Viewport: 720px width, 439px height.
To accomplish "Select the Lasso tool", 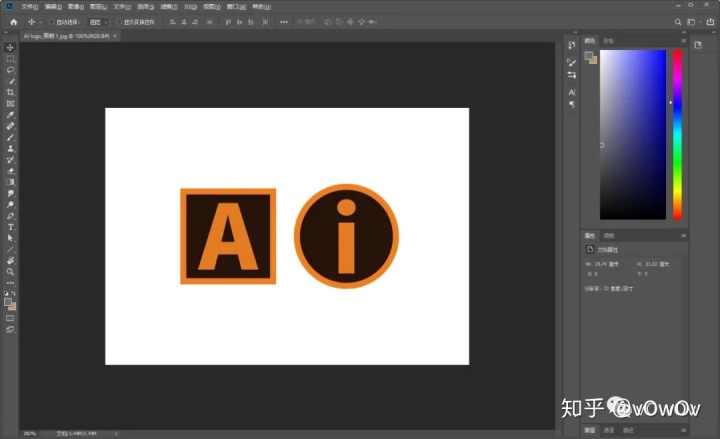I will (x=10, y=70).
